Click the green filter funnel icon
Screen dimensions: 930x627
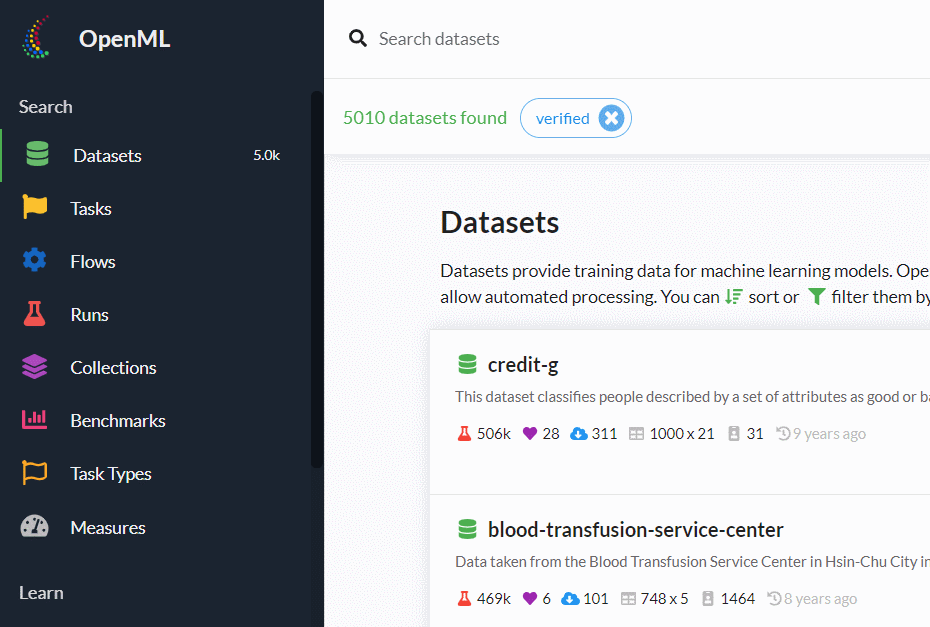pyautogui.click(x=817, y=297)
